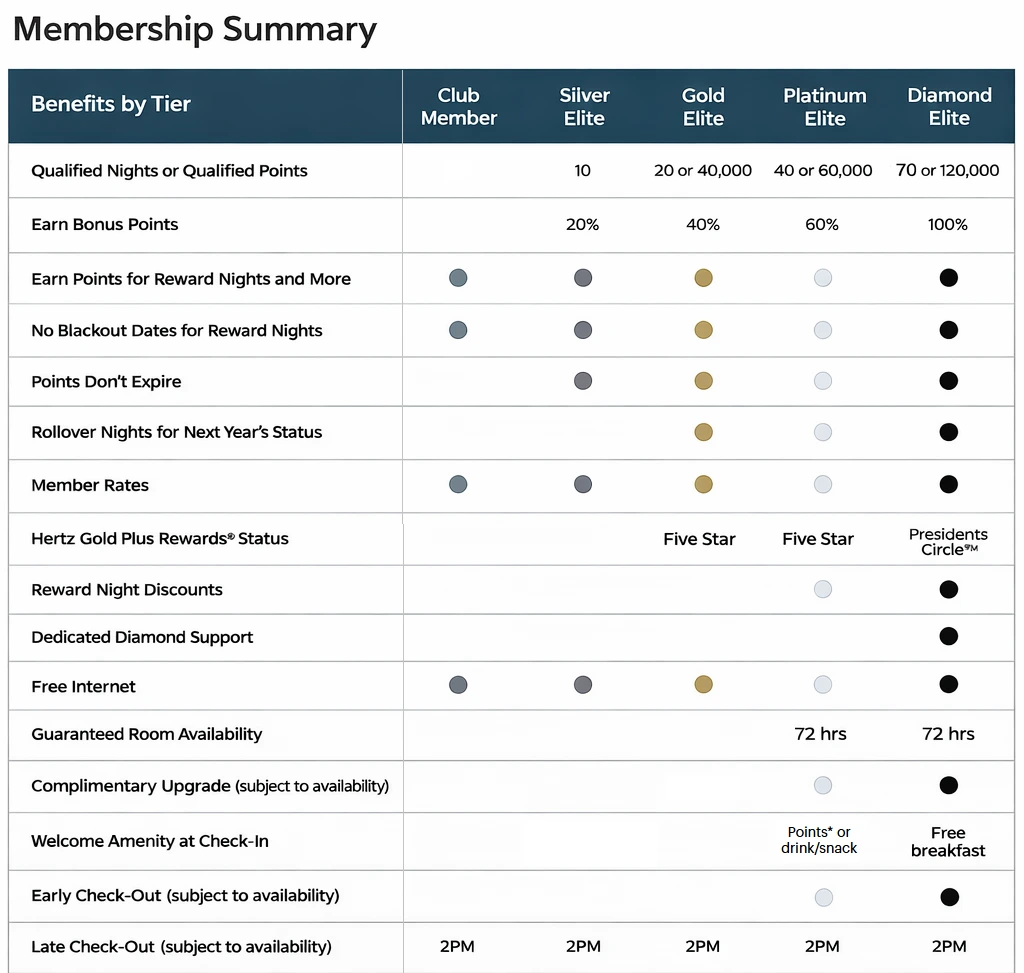Screen dimensions: 1024x973
Task: Click Silver Elite dot for Points Don't Expire
Action: 583,381
